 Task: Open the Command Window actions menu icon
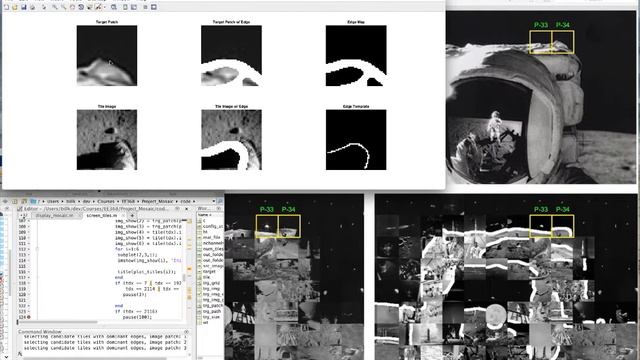pyautogui.click(x=187, y=332)
